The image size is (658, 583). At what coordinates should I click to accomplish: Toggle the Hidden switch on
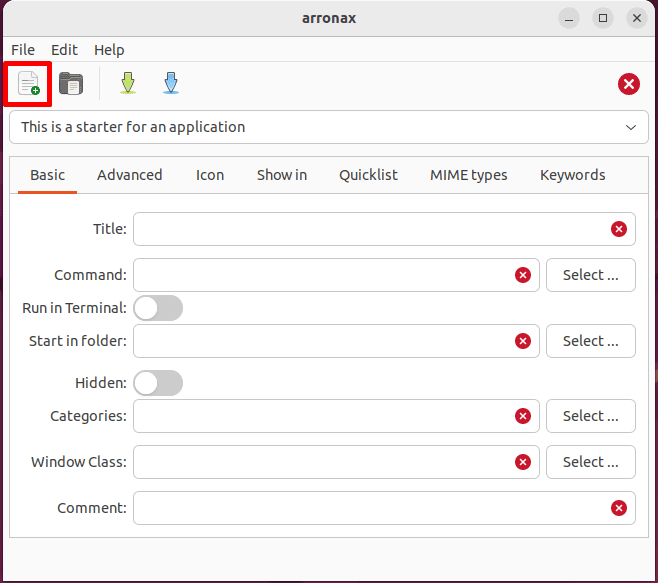tap(158, 383)
